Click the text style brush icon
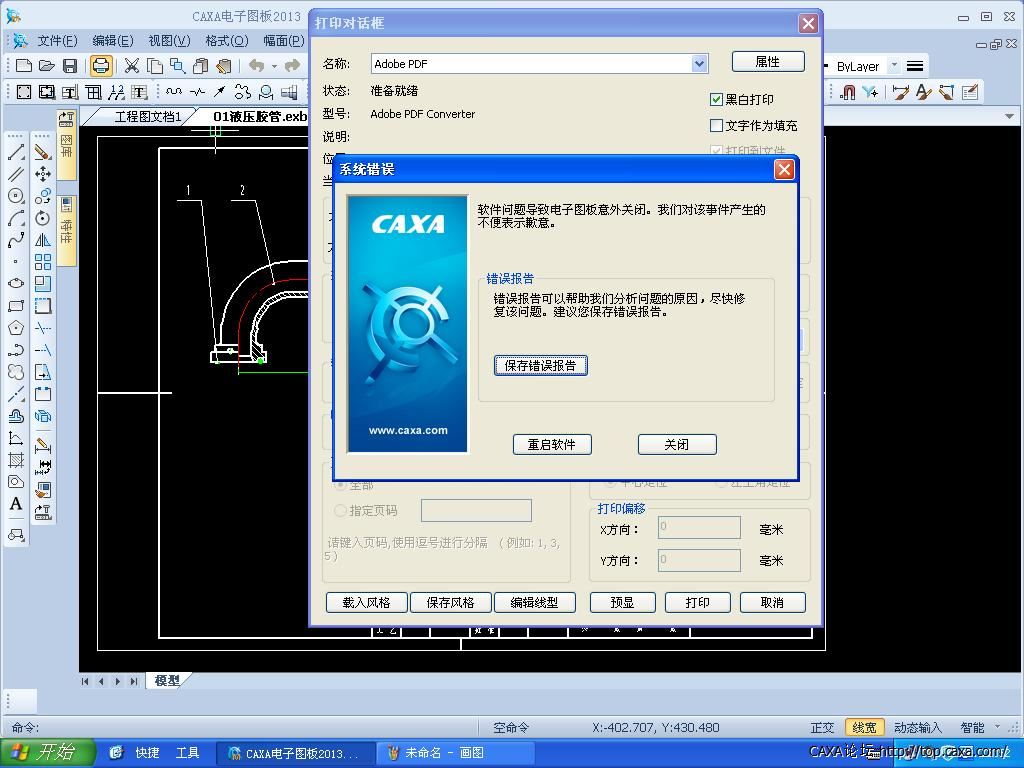The width and height of the screenshot is (1024, 768). (923, 92)
